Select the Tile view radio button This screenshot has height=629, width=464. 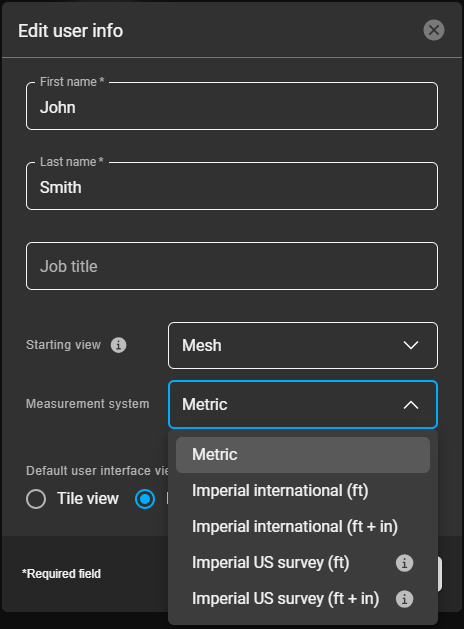click(x=36, y=499)
